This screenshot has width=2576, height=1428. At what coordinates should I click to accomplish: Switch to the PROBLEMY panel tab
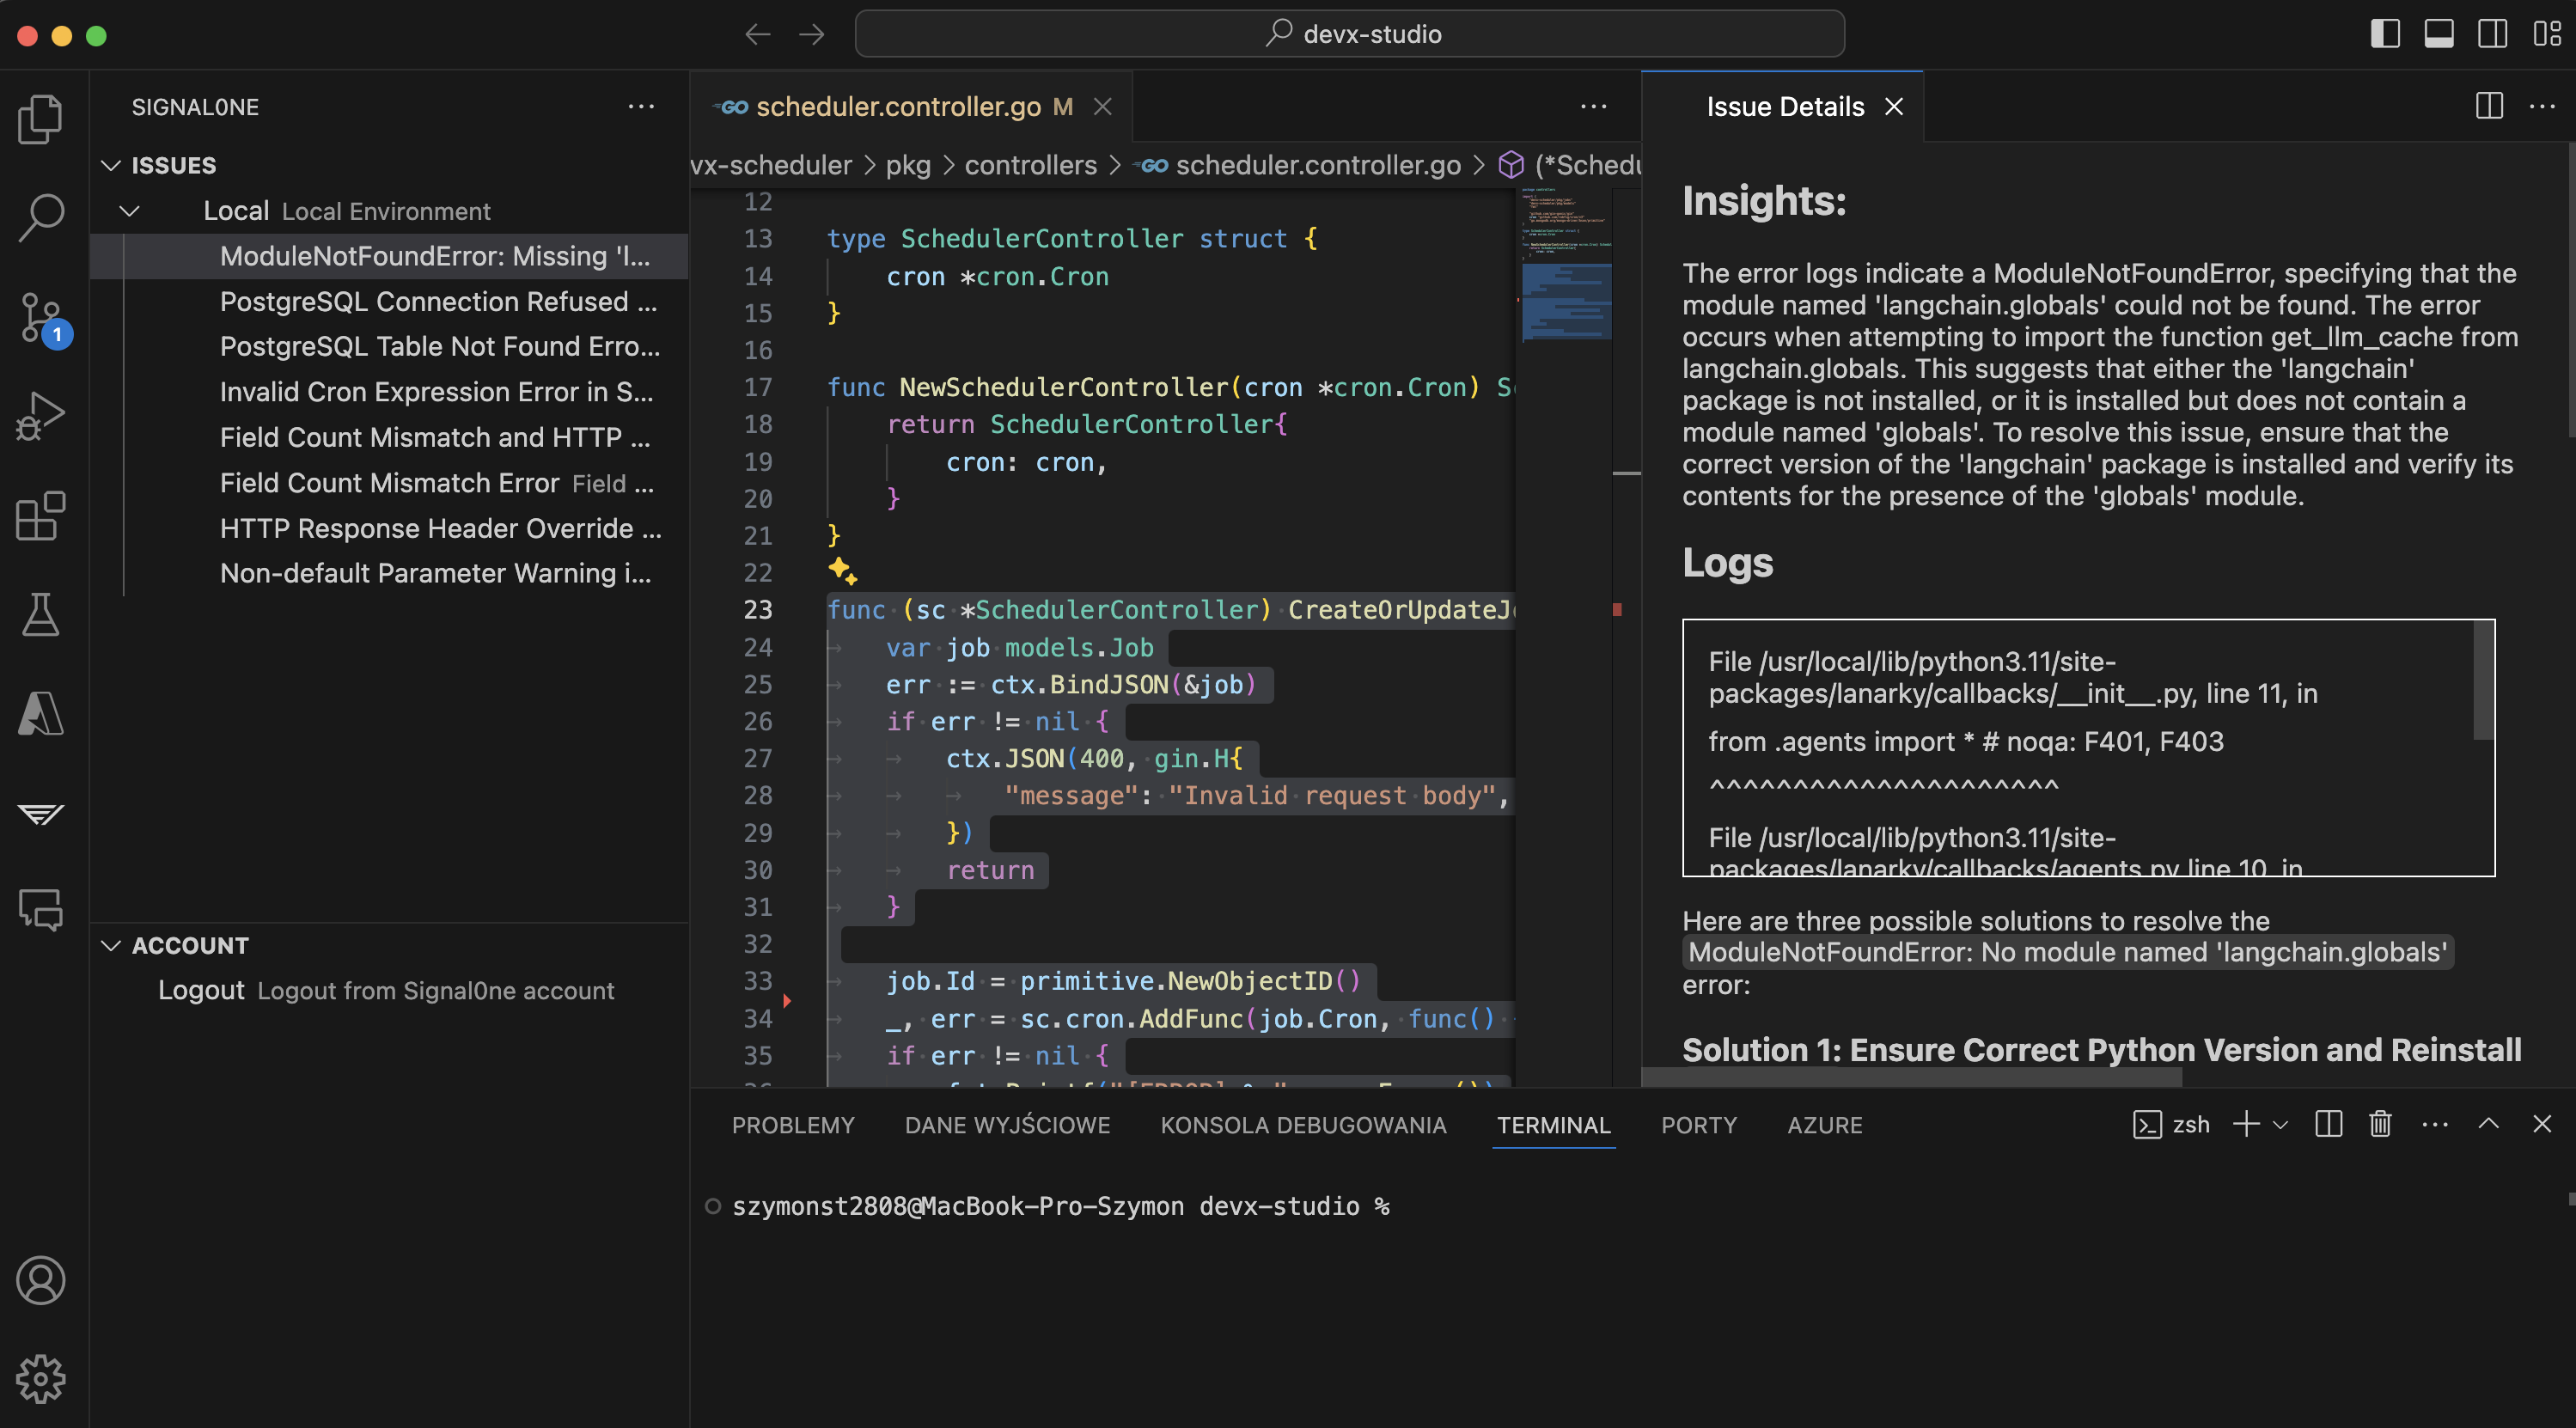tap(792, 1125)
